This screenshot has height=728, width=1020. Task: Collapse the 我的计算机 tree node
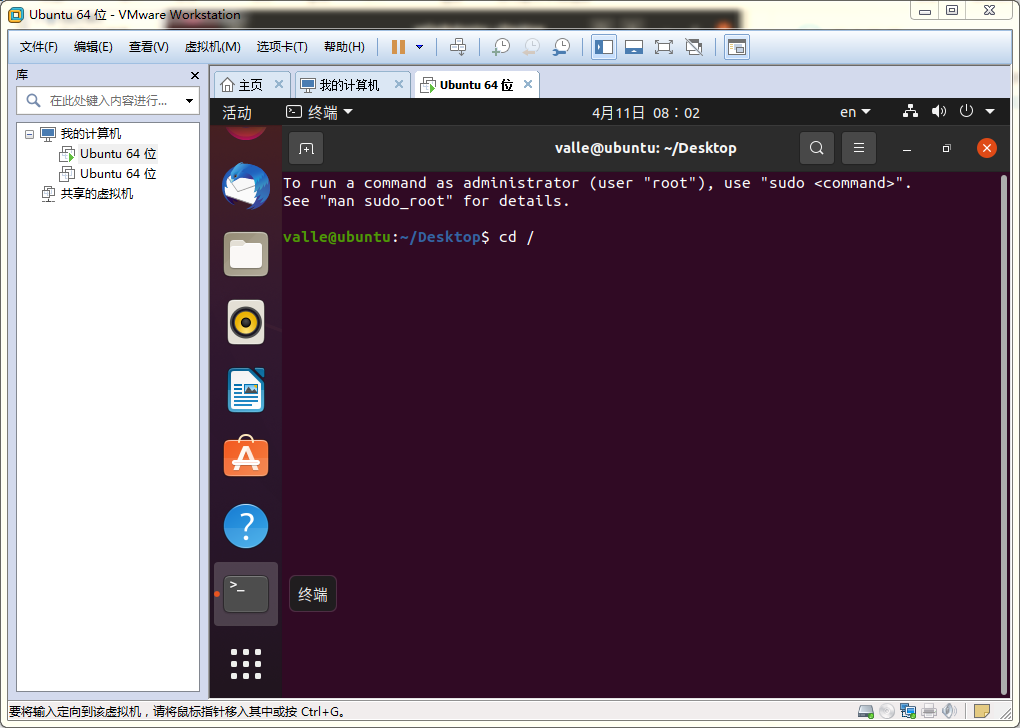pyautogui.click(x=29, y=134)
